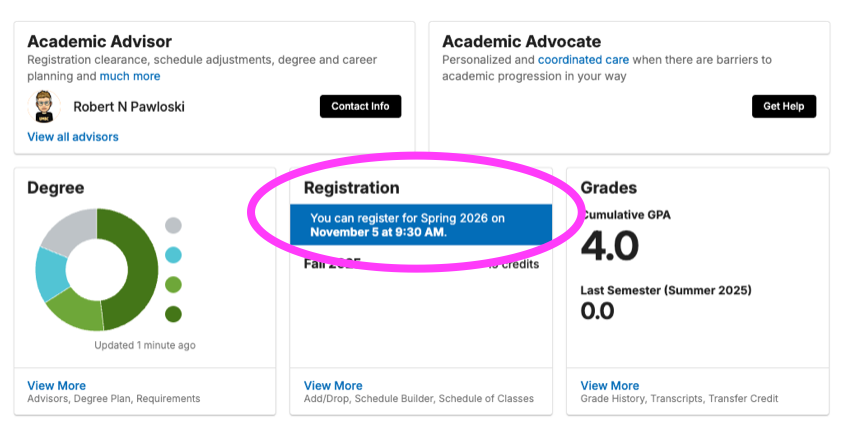Viewport: 846px width, 433px height.
Task: Open the View all advisors link
Action: 73,137
